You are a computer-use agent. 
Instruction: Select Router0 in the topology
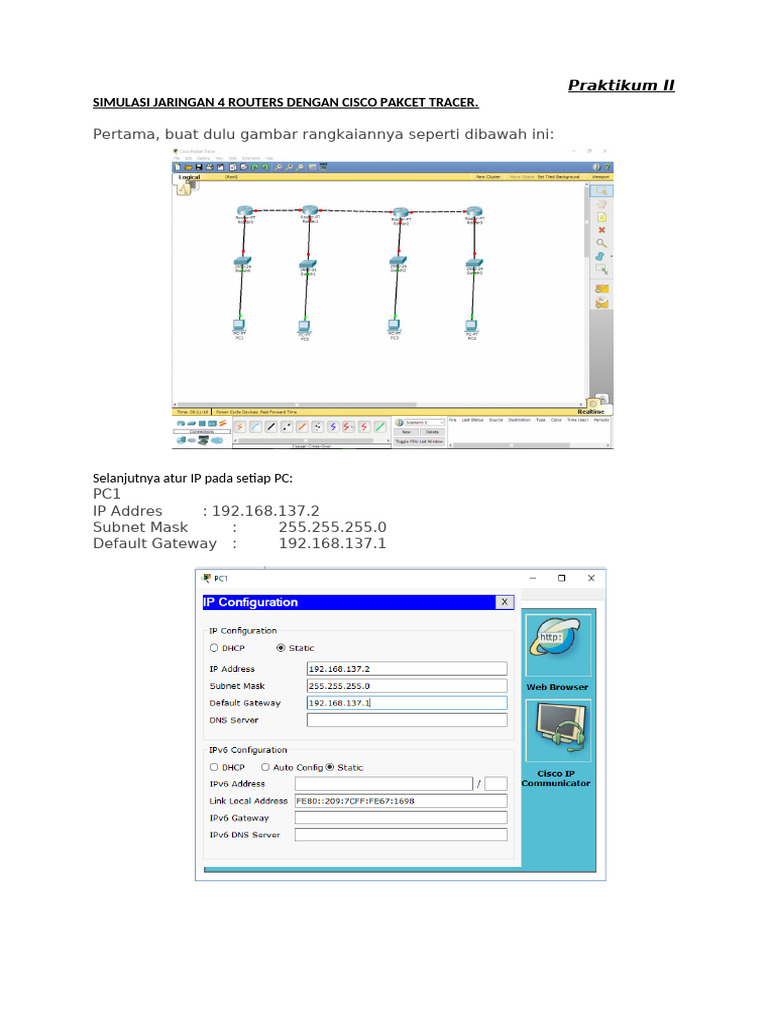click(245, 211)
